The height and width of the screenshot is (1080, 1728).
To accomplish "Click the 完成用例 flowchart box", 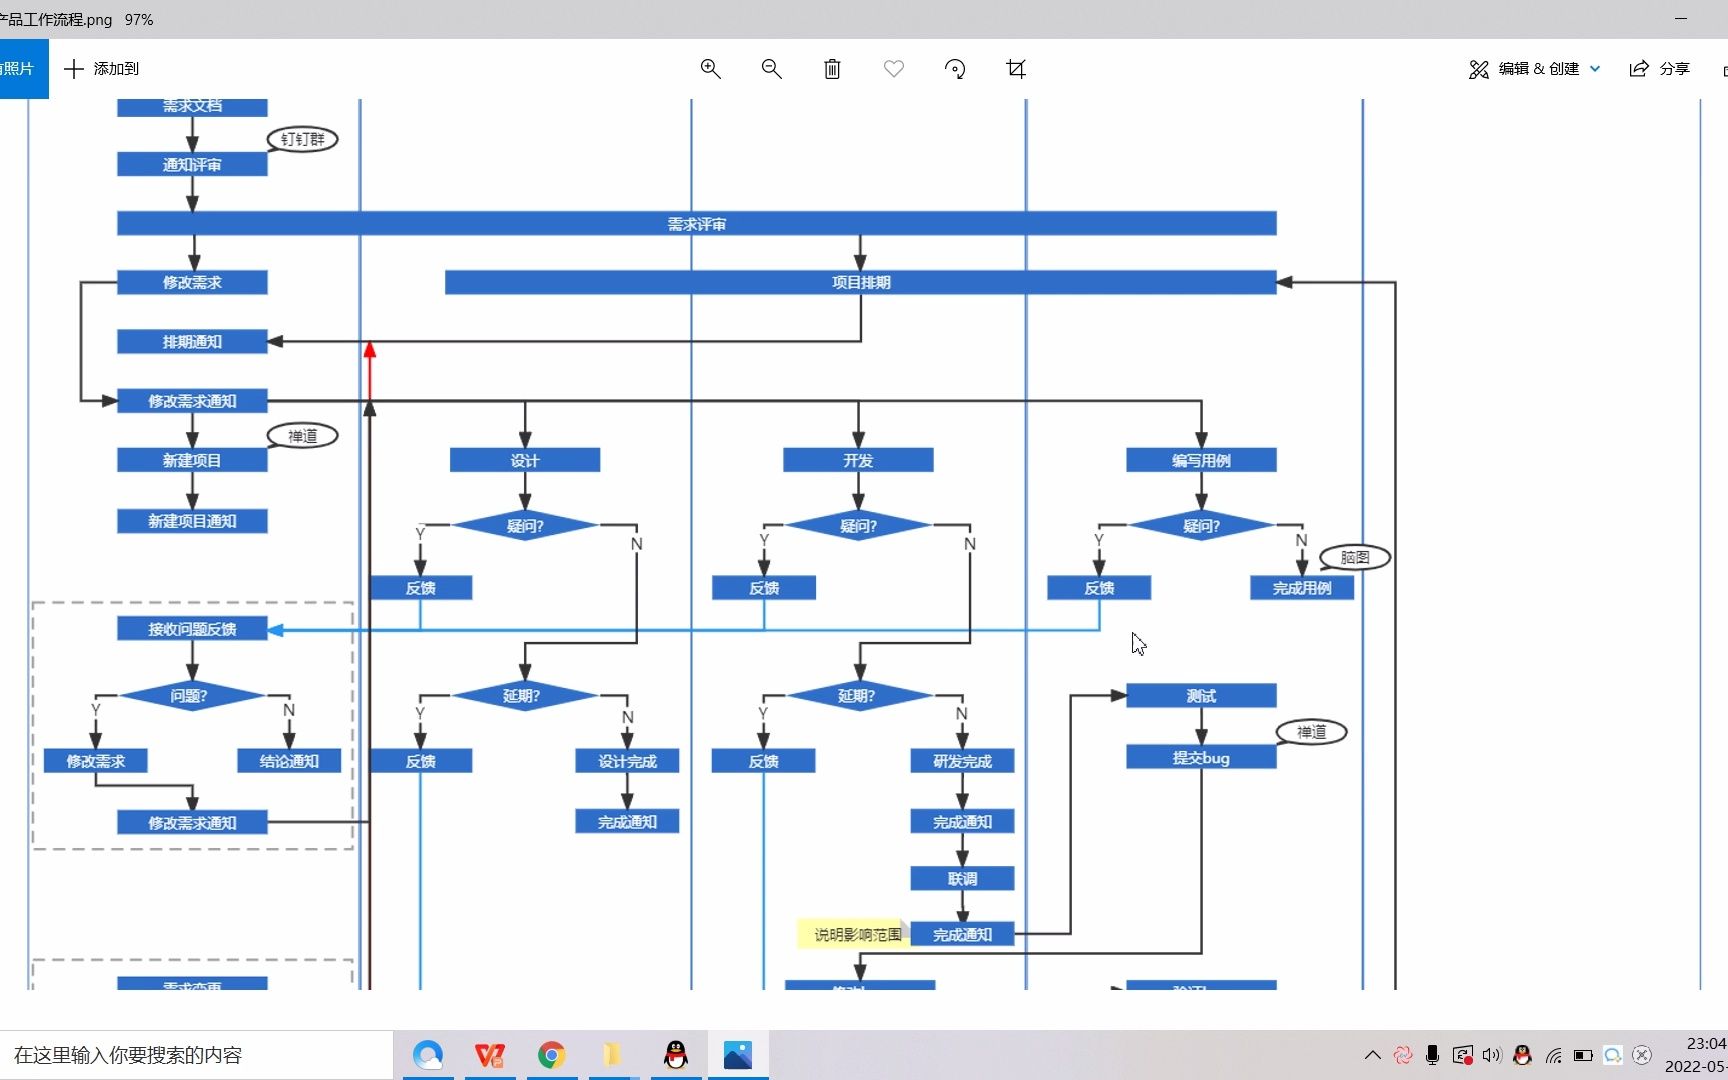I will (1302, 588).
